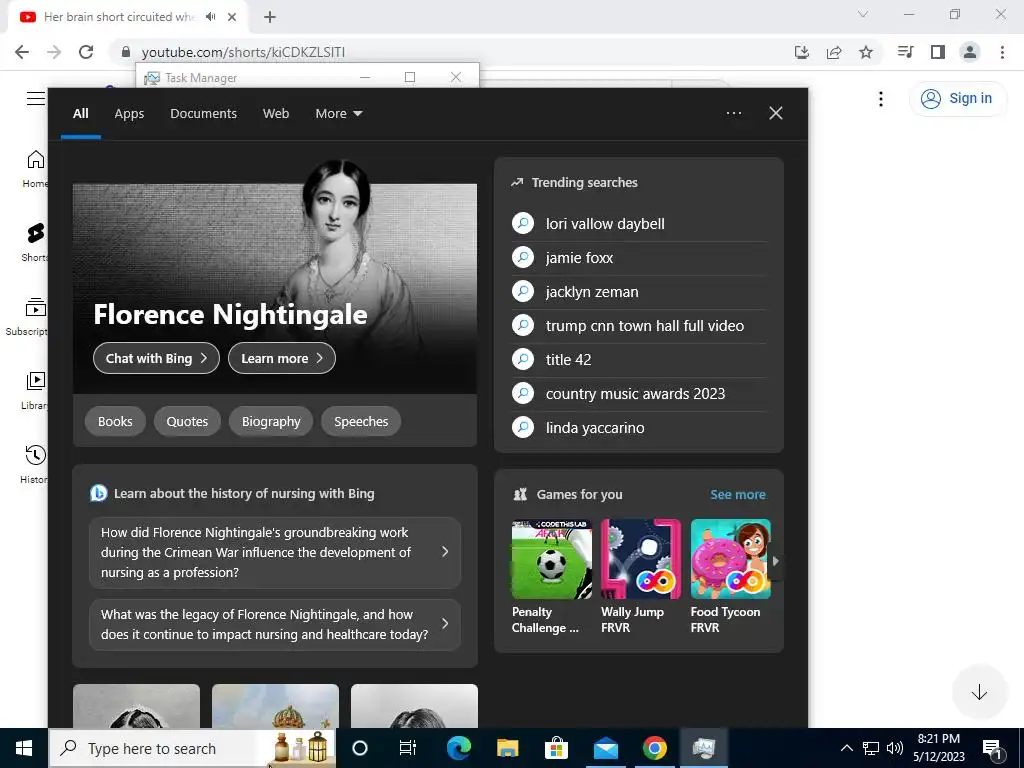Open YouTube settings three-dot icon

(x=881, y=99)
